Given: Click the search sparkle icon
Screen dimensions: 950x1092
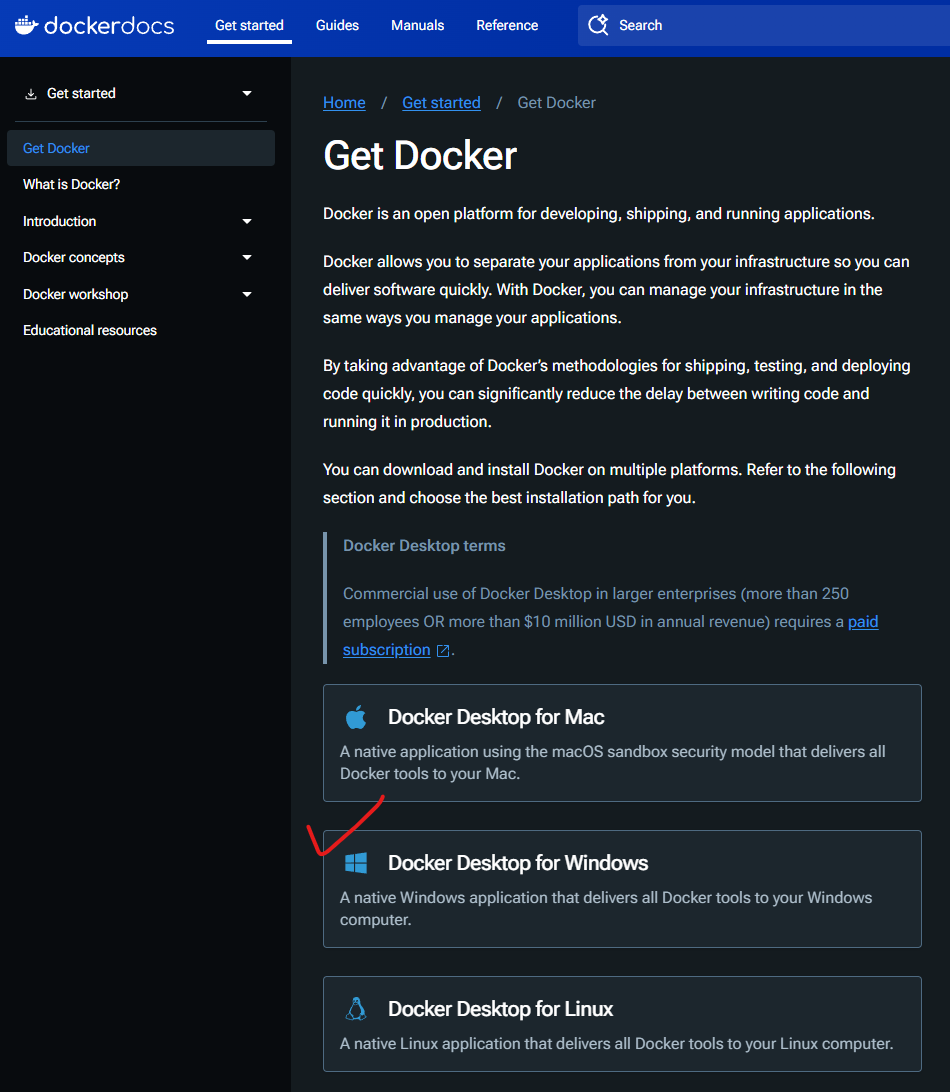Looking at the screenshot, I should click(x=598, y=25).
